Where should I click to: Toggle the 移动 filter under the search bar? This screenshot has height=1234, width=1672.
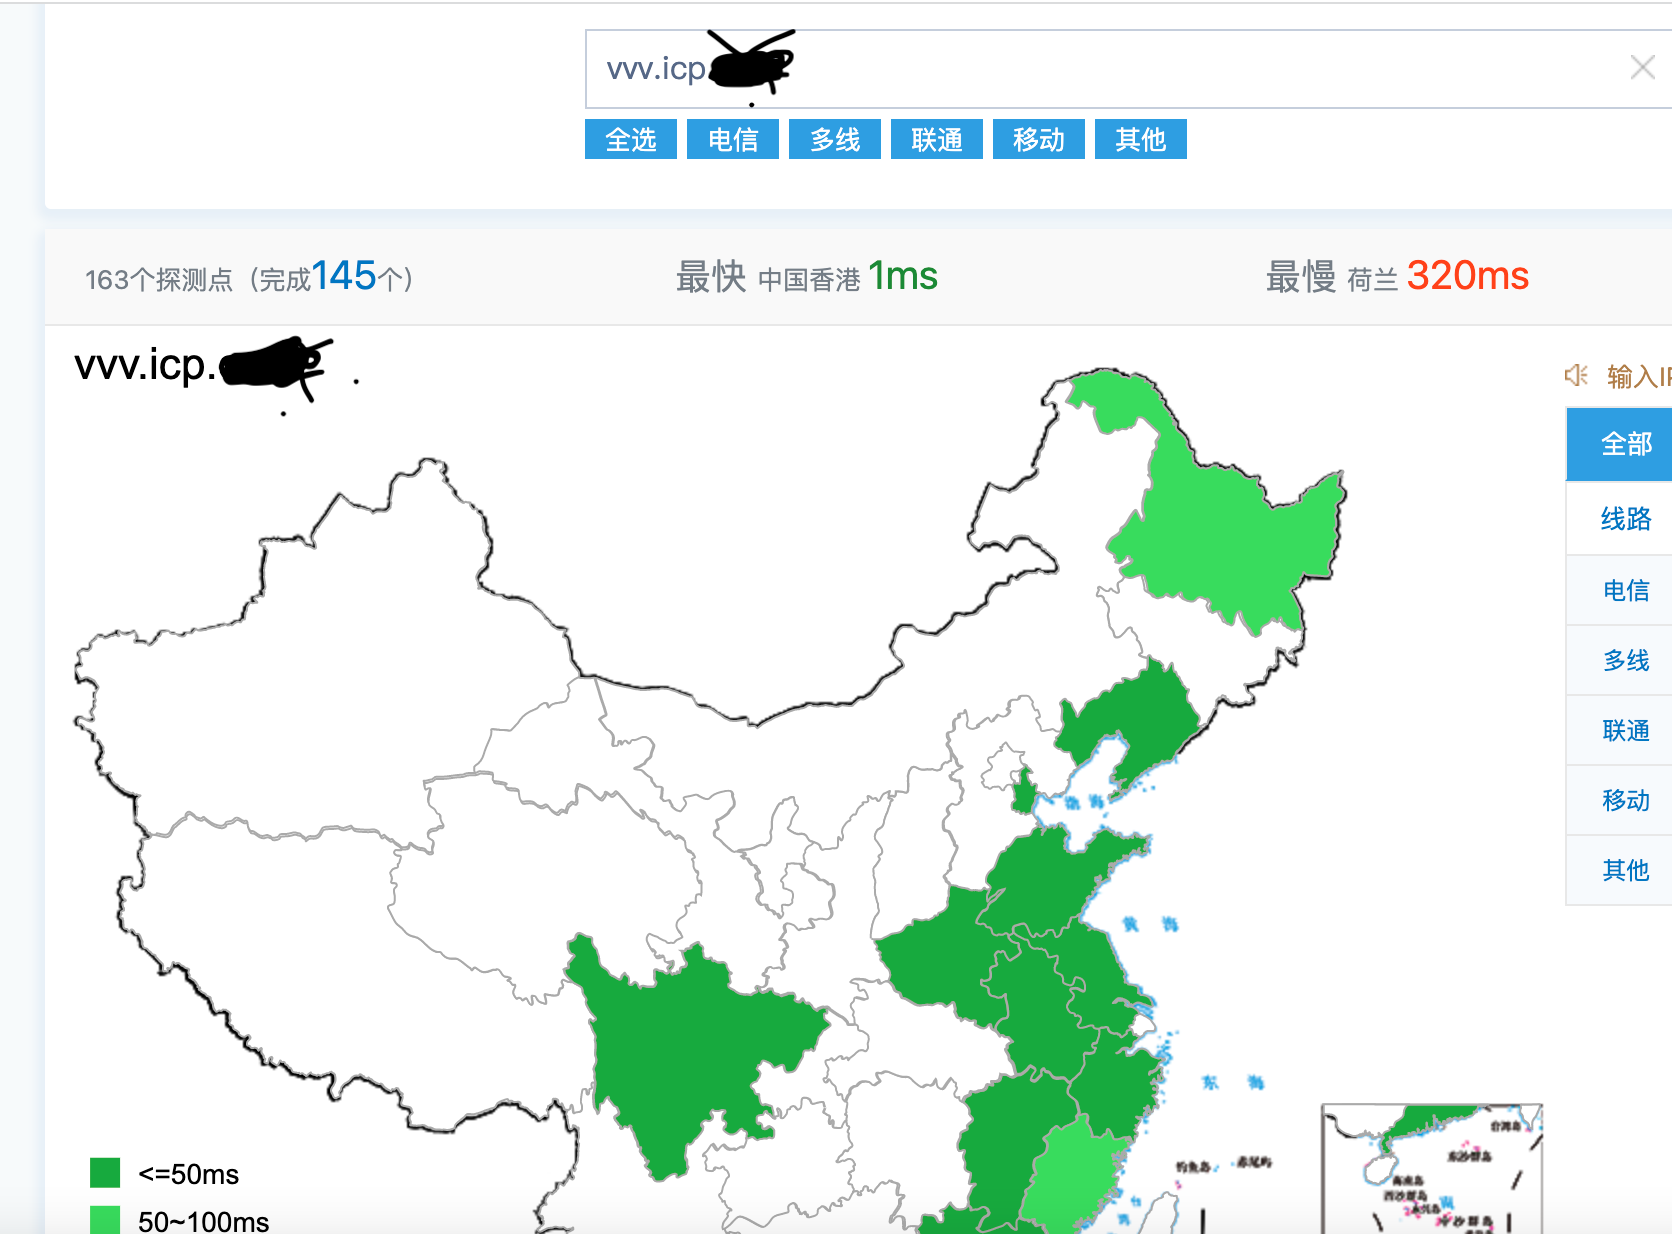pyautogui.click(x=1038, y=139)
